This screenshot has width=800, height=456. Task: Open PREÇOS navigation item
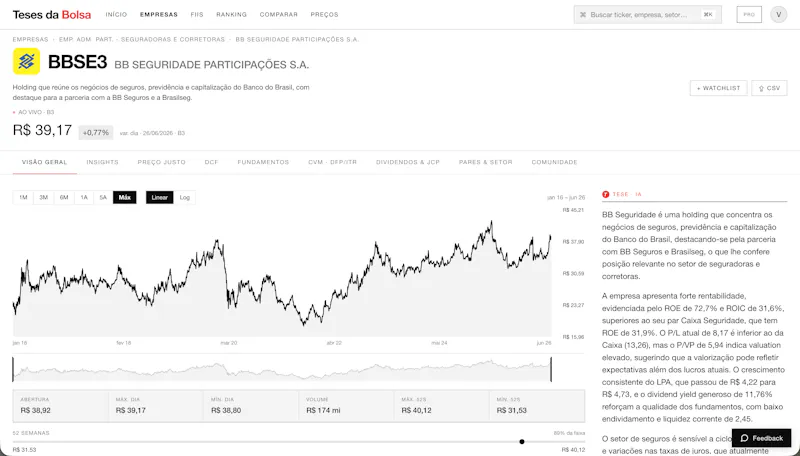tap(324, 14)
